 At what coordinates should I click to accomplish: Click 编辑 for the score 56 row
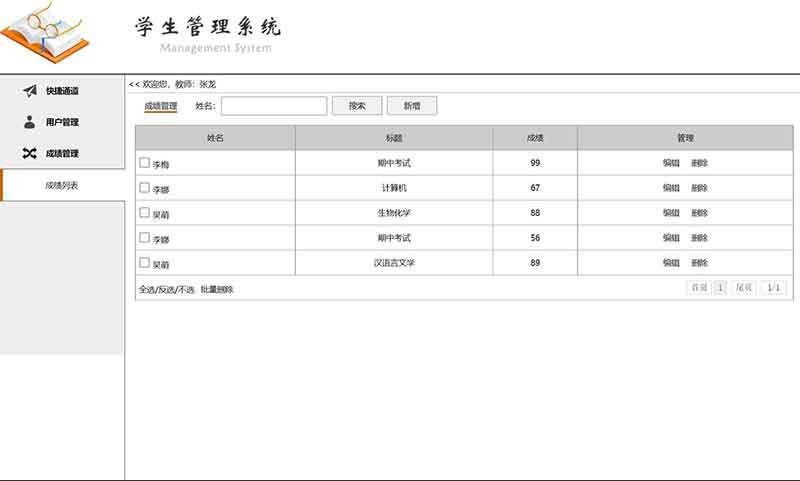pos(671,238)
